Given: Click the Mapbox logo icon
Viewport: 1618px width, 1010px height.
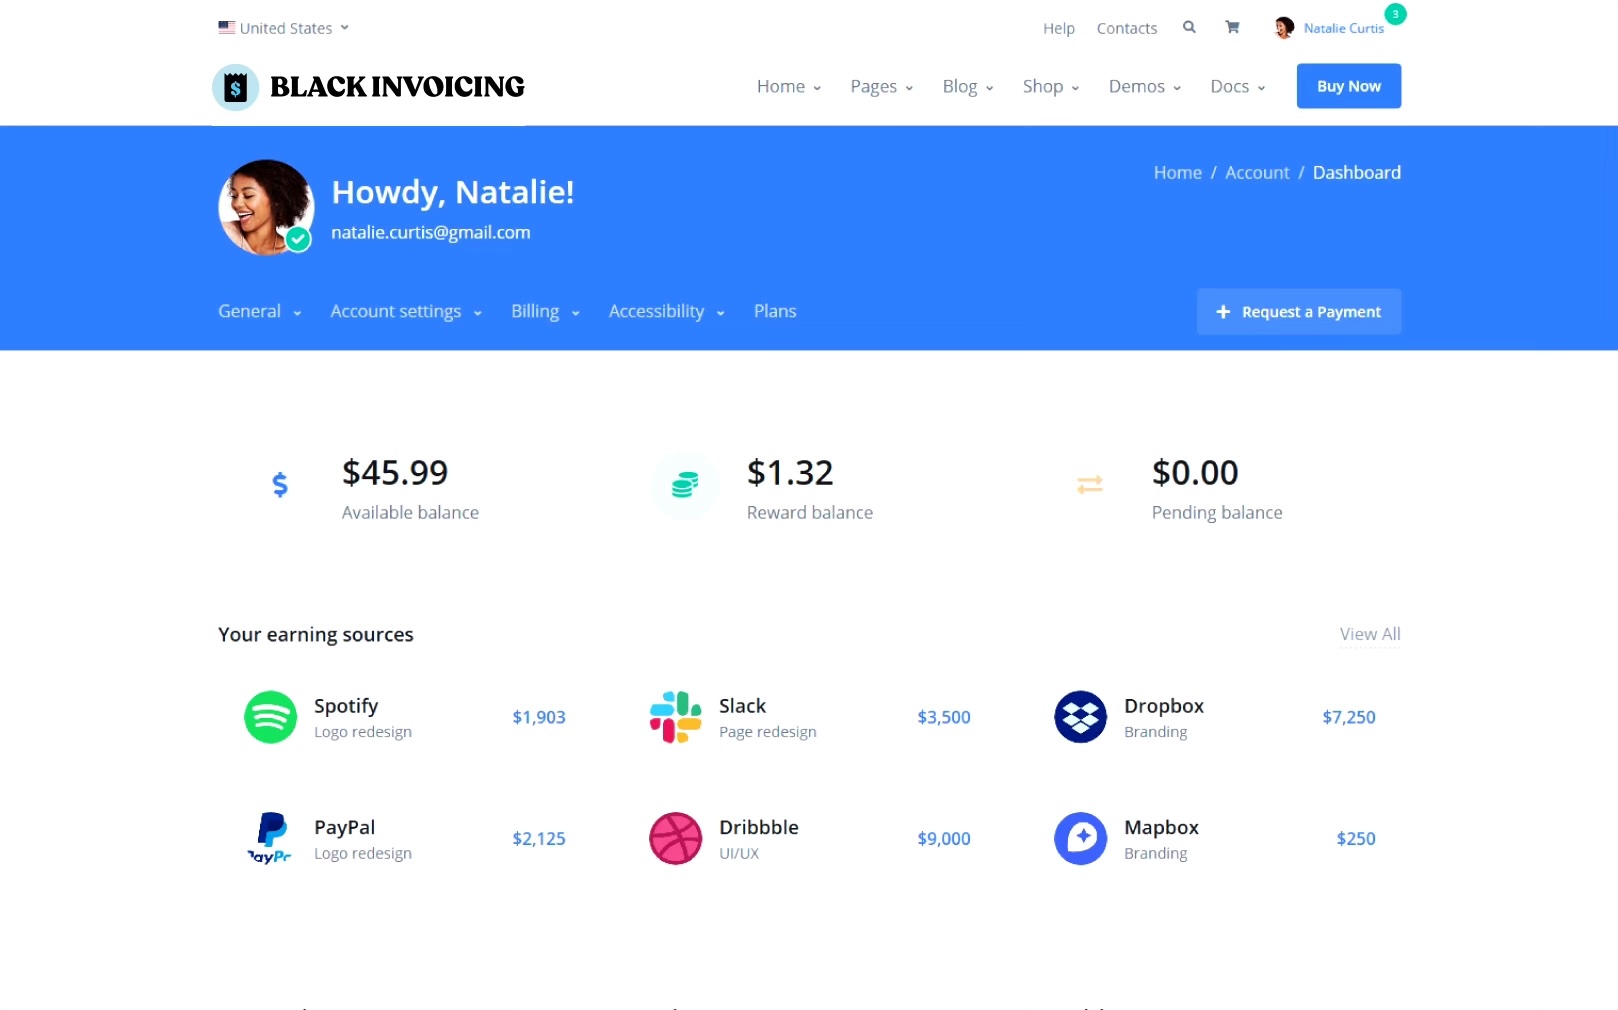Looking at the screenshot, I should pyautogui.click(x=1081, y=838).
